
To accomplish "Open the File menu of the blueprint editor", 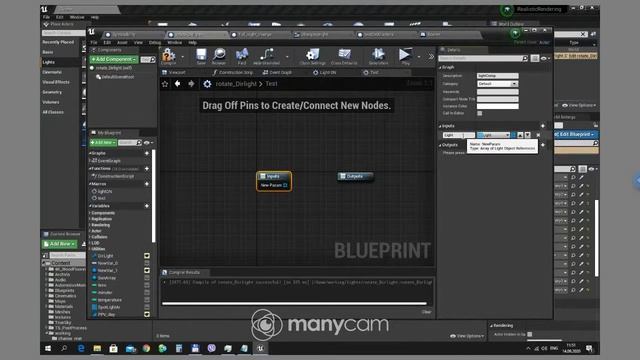I will (94, 42).
